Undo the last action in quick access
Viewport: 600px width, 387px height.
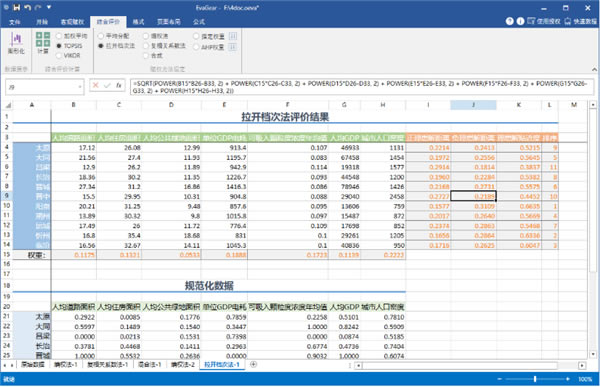coord(27,7)
